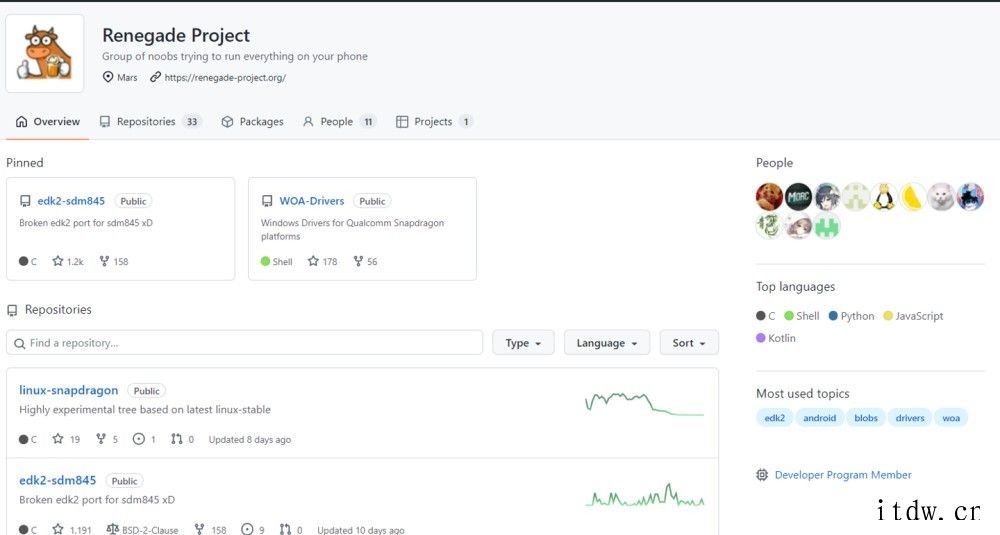Viewport: 1000px width, 535px height.
Task: Click the Mars location pin icon
Action: pyautogui.click(x=108, y=77)
